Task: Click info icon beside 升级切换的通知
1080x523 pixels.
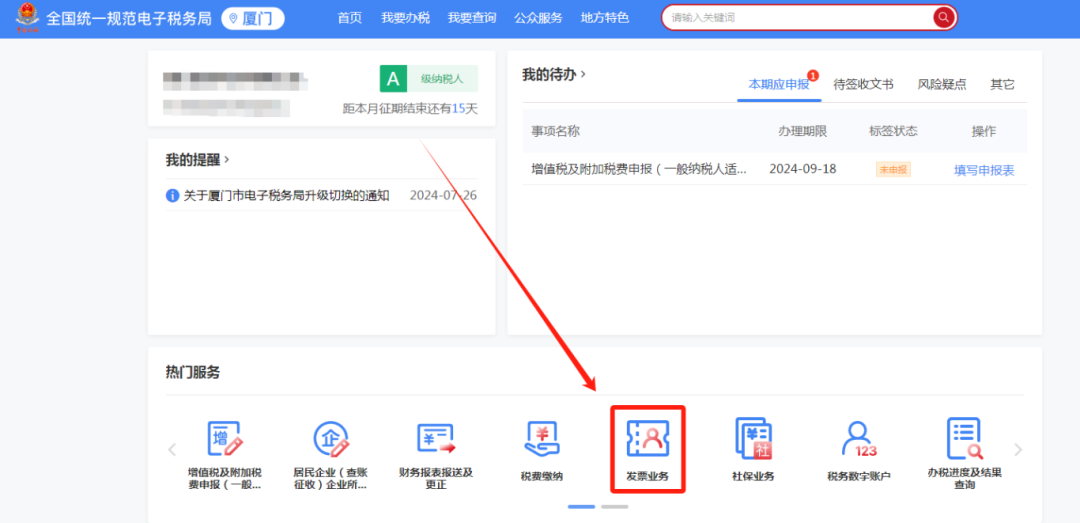Action: pyautogui.click(x=172, y=196)
